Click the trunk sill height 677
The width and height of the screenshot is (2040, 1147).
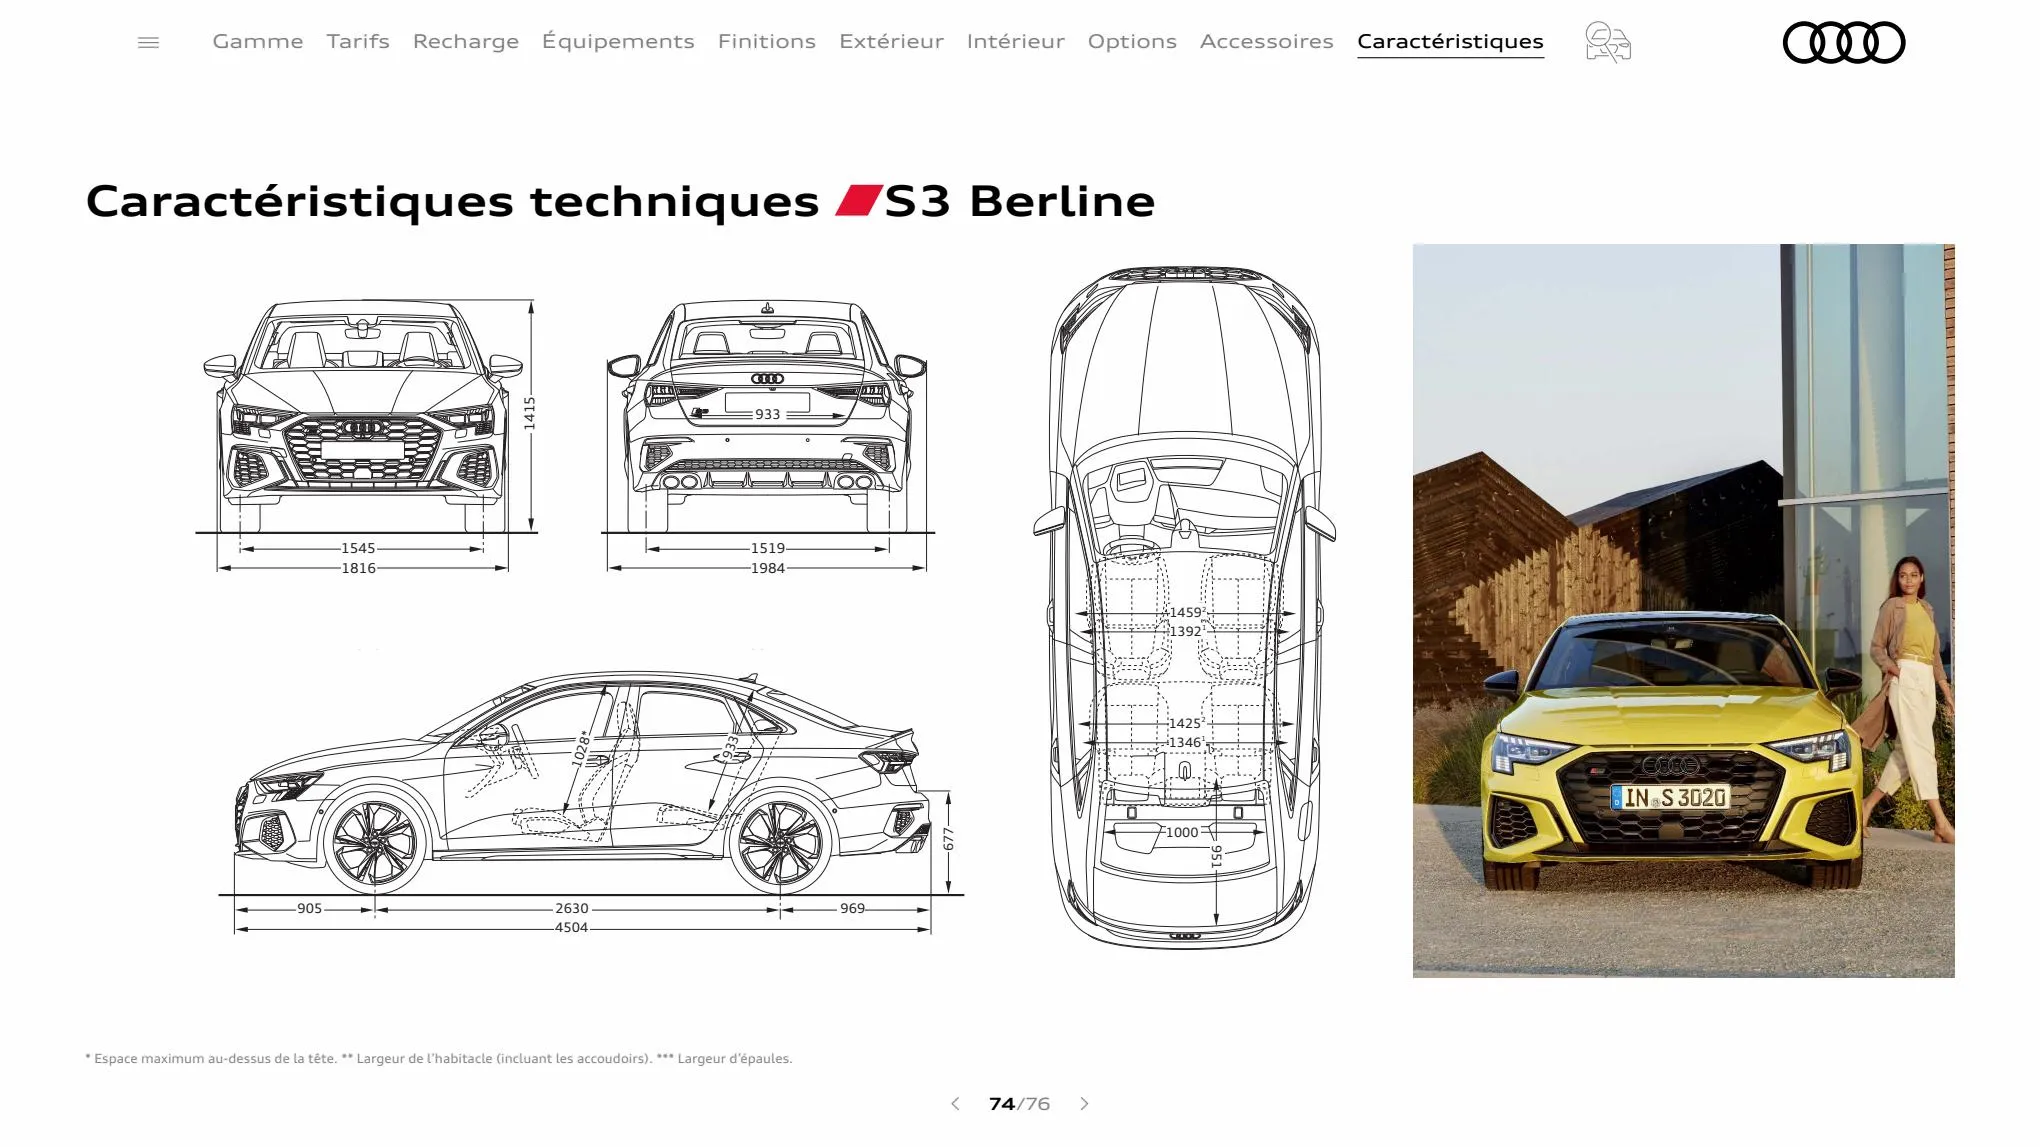[x=949, y=839]
